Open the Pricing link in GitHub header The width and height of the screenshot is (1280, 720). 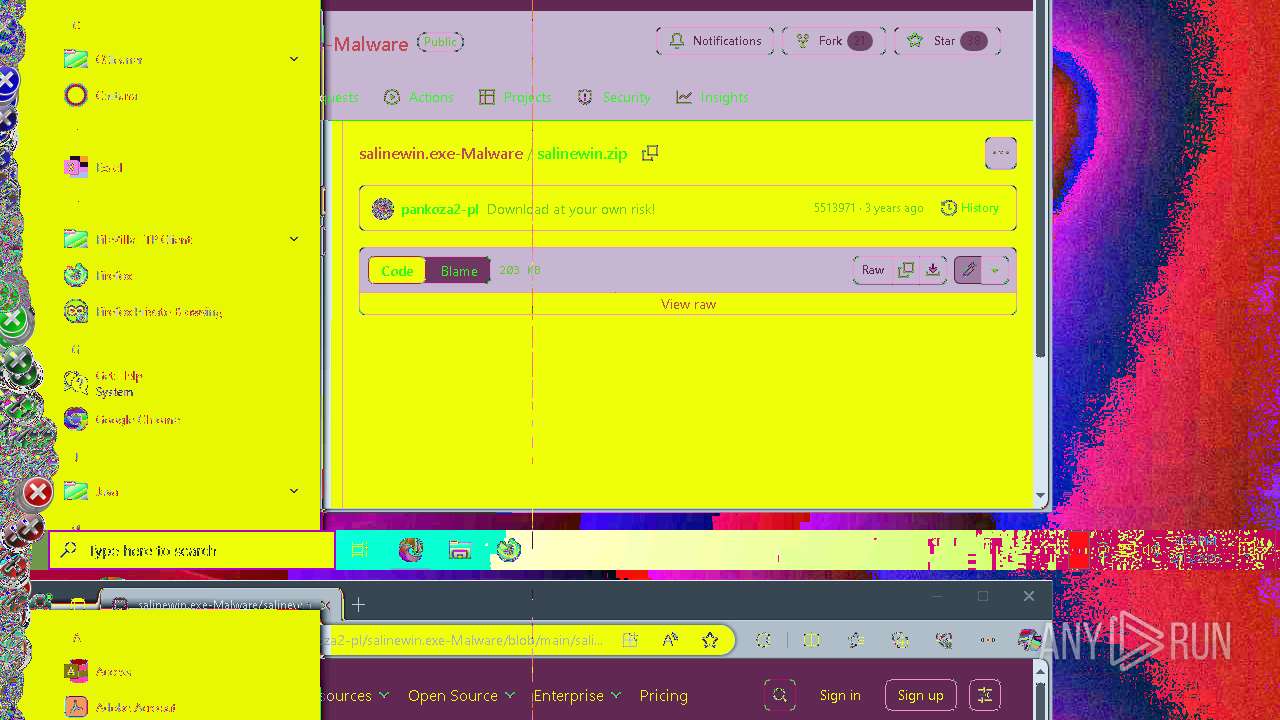663,695
